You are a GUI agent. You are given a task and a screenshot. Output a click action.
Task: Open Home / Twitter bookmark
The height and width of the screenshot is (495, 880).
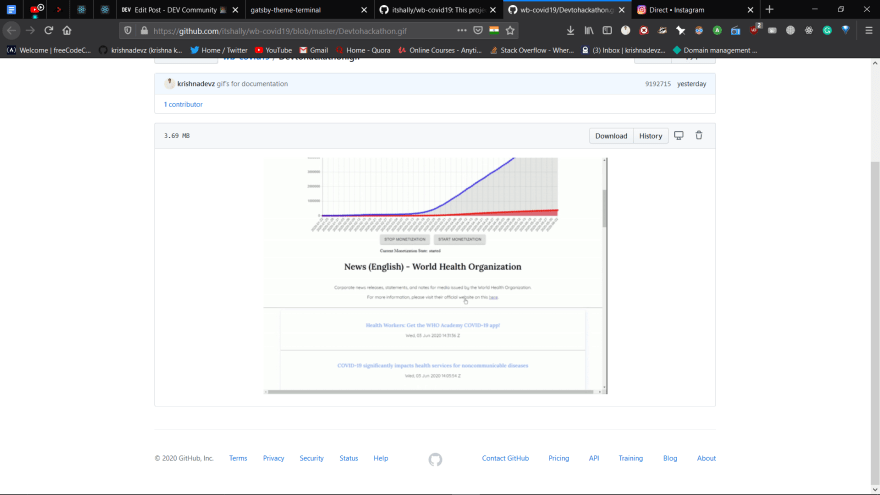coord(219,50)
